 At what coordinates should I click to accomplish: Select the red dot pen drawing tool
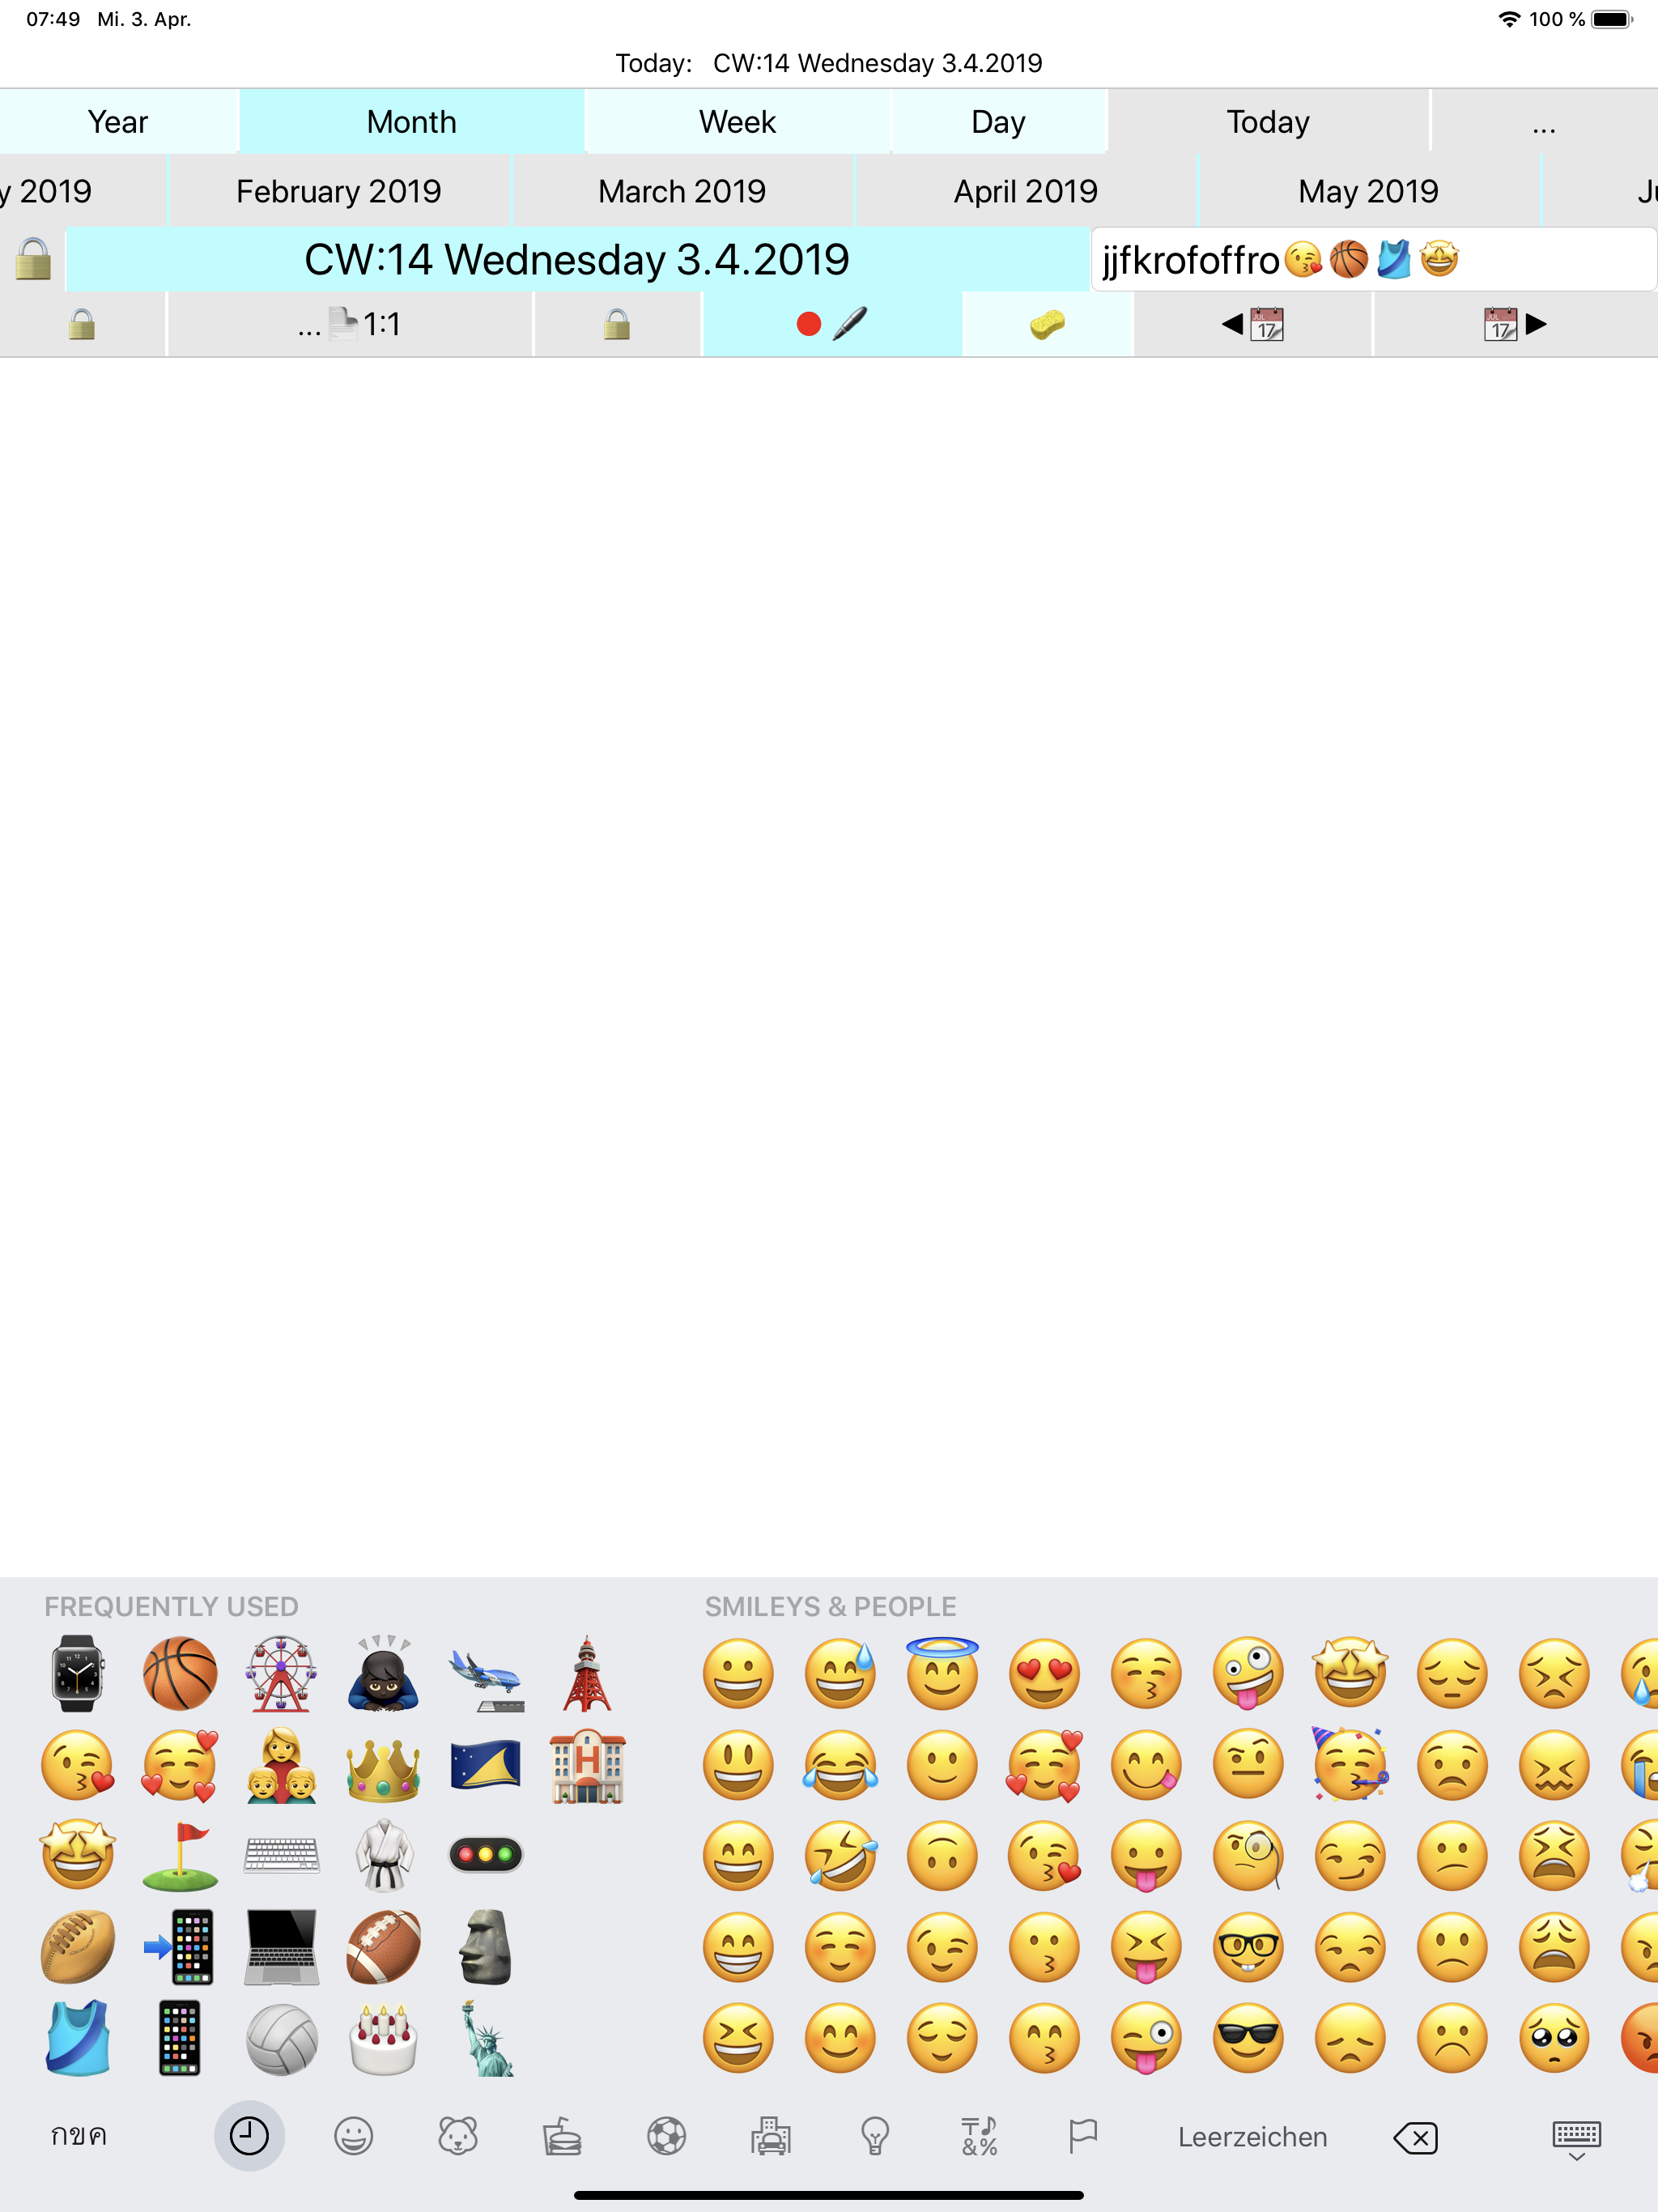point(832,324)
